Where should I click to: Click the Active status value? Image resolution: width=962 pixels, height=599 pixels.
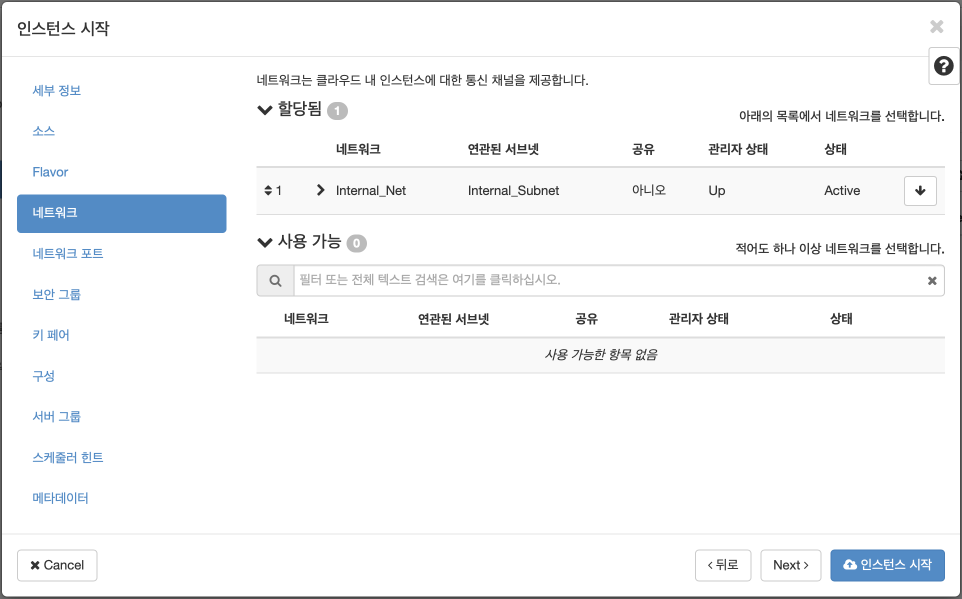coord(842,190)
